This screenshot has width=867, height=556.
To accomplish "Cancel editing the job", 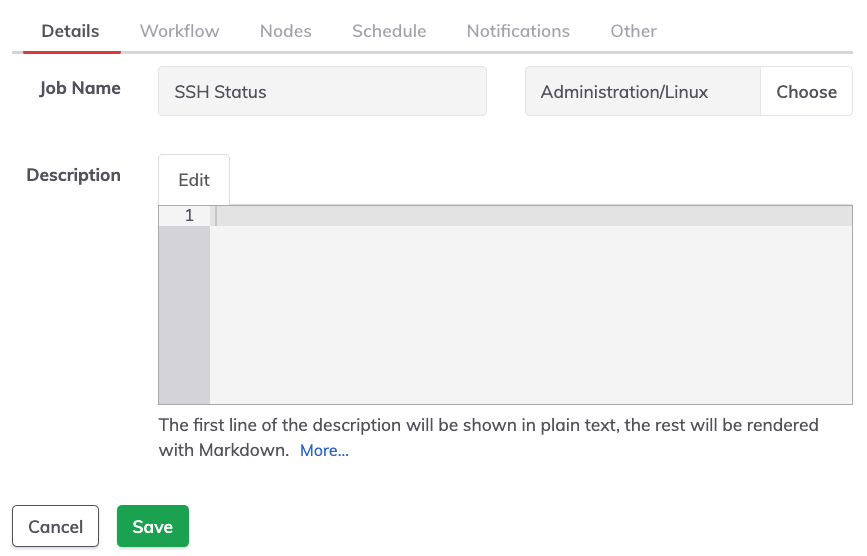I will pos(55,526).
